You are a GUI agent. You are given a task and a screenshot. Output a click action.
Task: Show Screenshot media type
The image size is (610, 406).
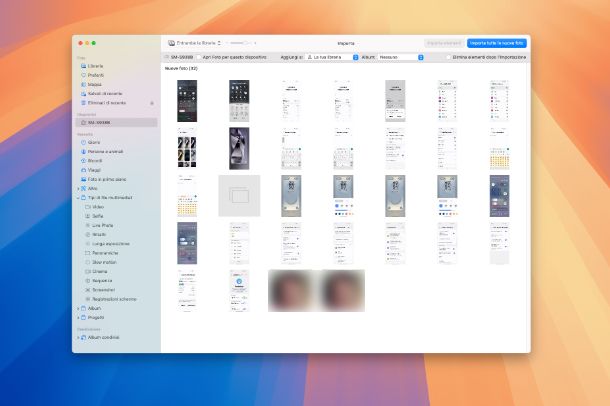pos(103,290)
